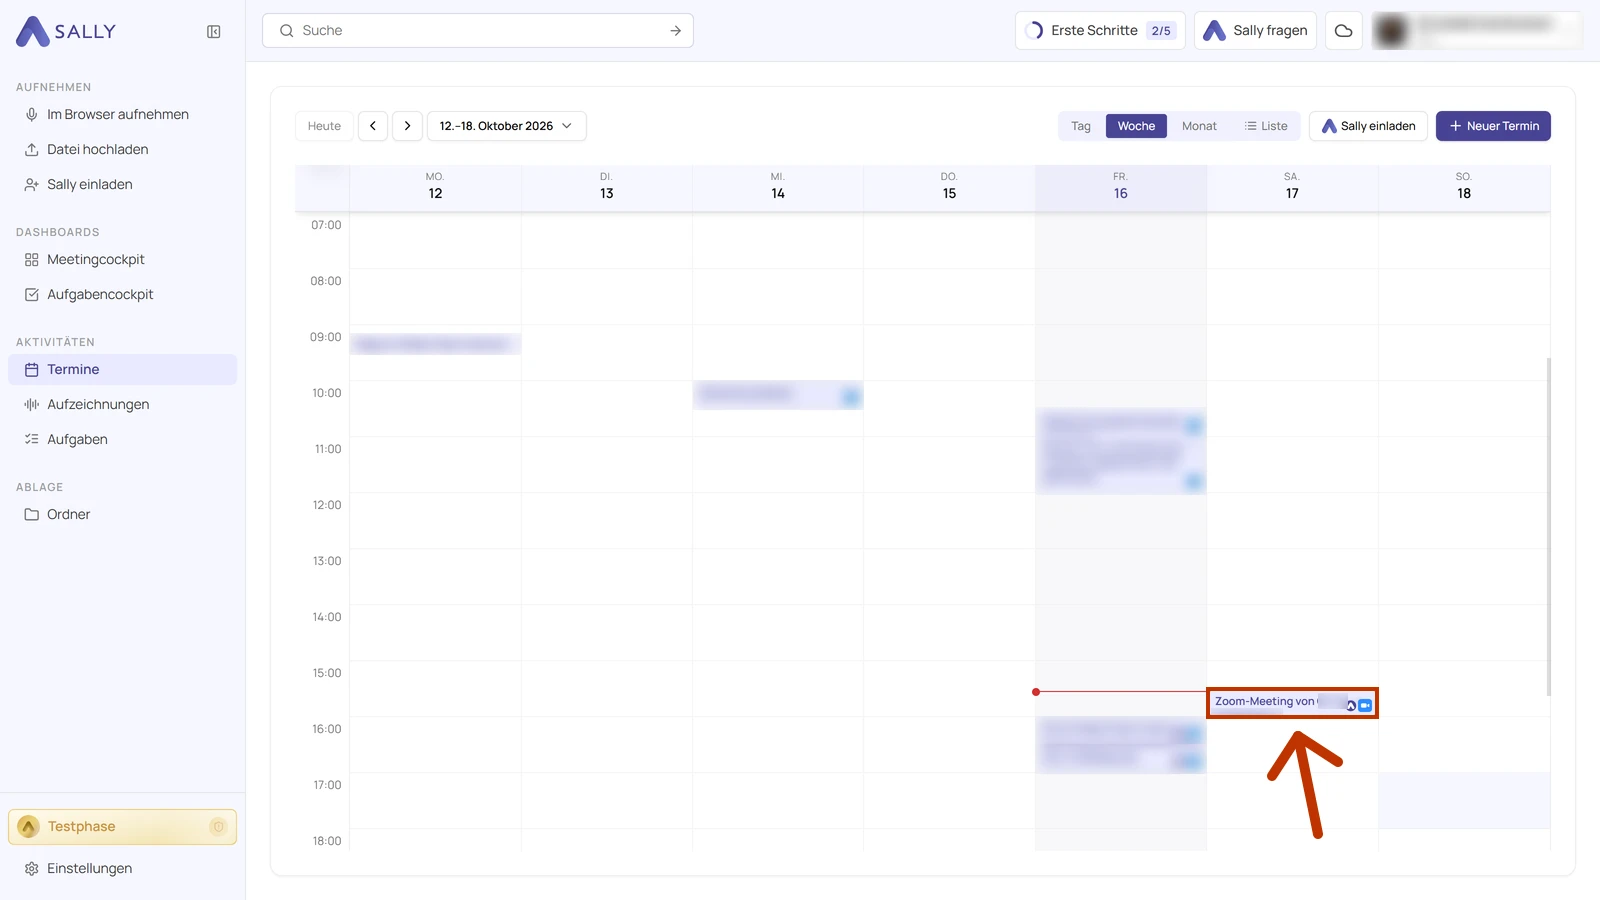This screenshot has height=900, width=1600.
Task: Open the Ordner folder section
Action: click(x=122, y=515)
